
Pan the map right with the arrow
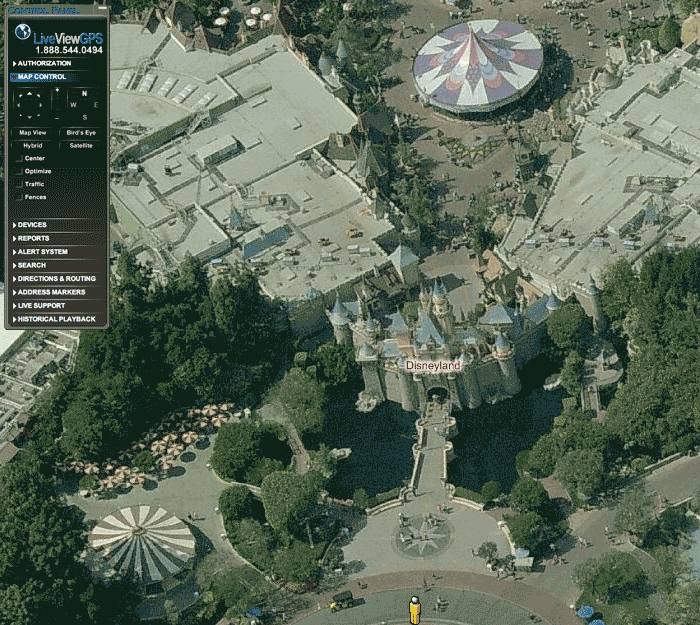(x=42, y=104)
